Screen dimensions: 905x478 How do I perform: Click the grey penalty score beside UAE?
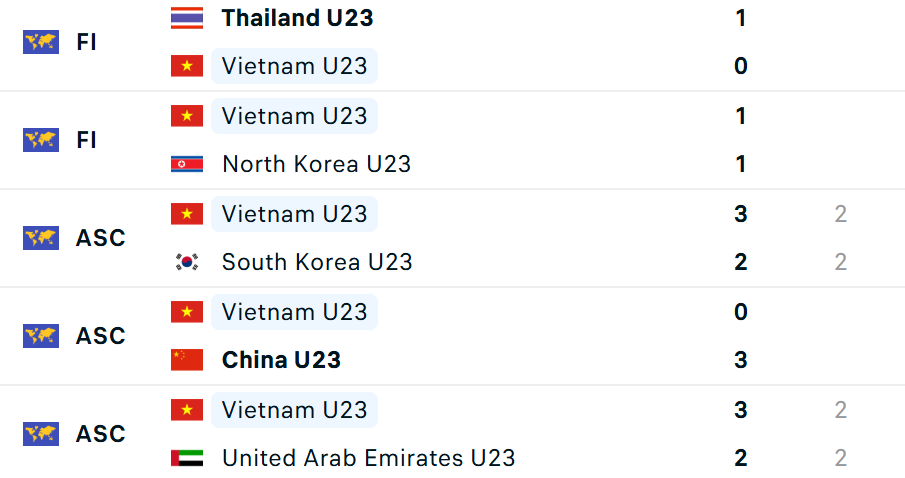[x=841, y=458]
